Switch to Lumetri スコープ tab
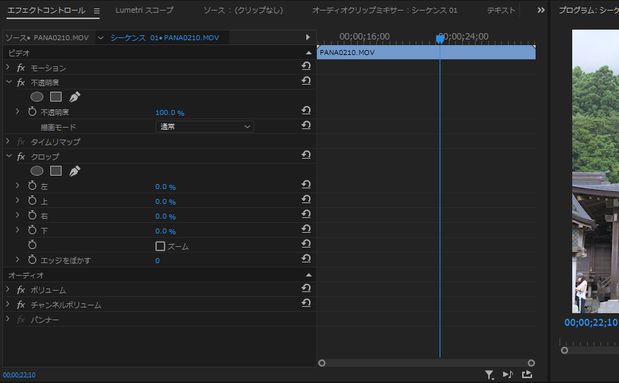 (x=144, y=10)
